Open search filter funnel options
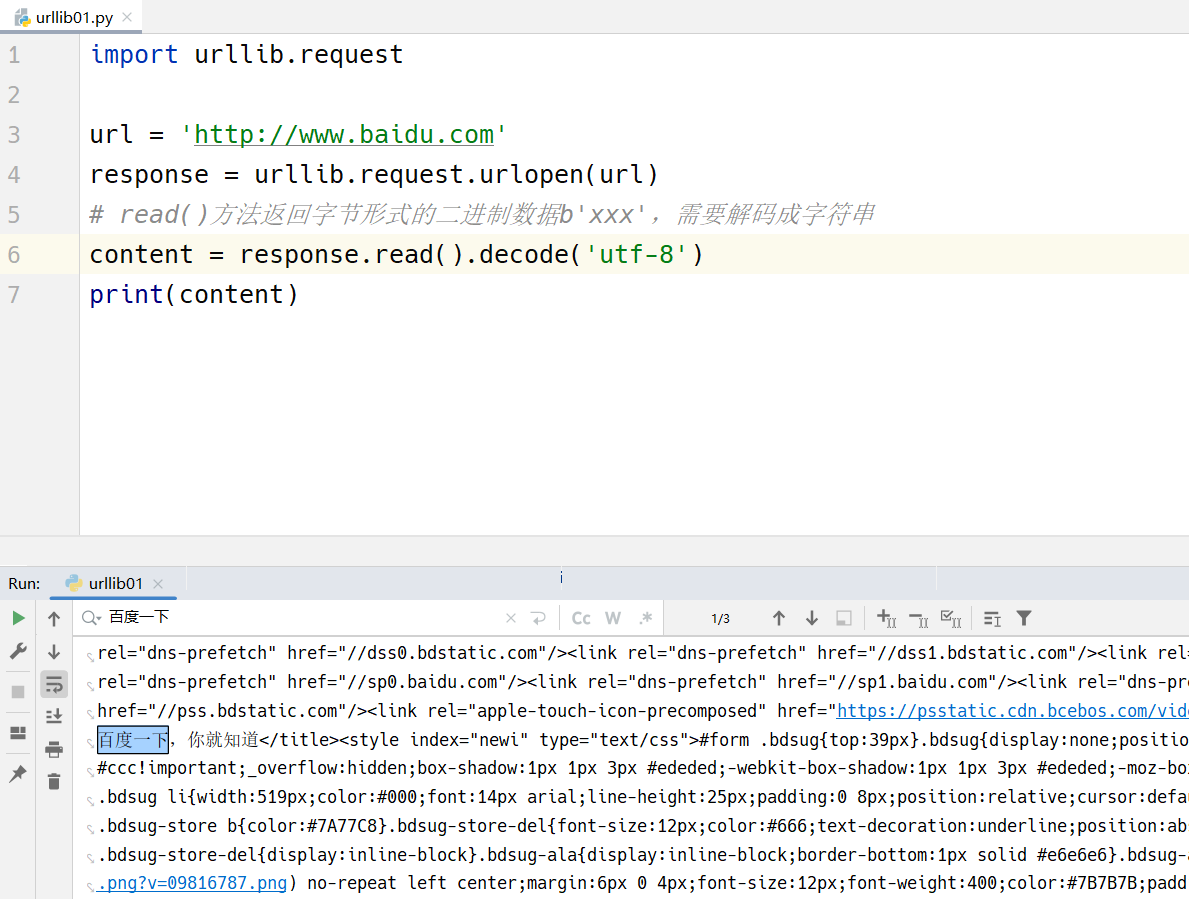 1024,619
